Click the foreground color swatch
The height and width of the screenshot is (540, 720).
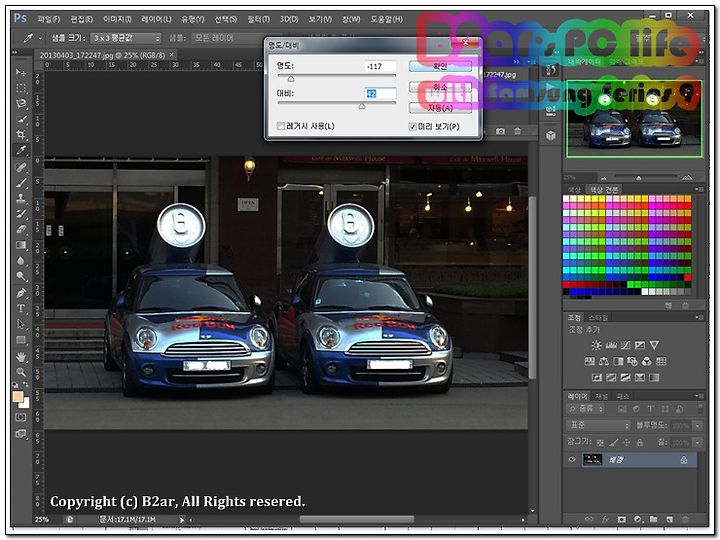click(18, 397)
